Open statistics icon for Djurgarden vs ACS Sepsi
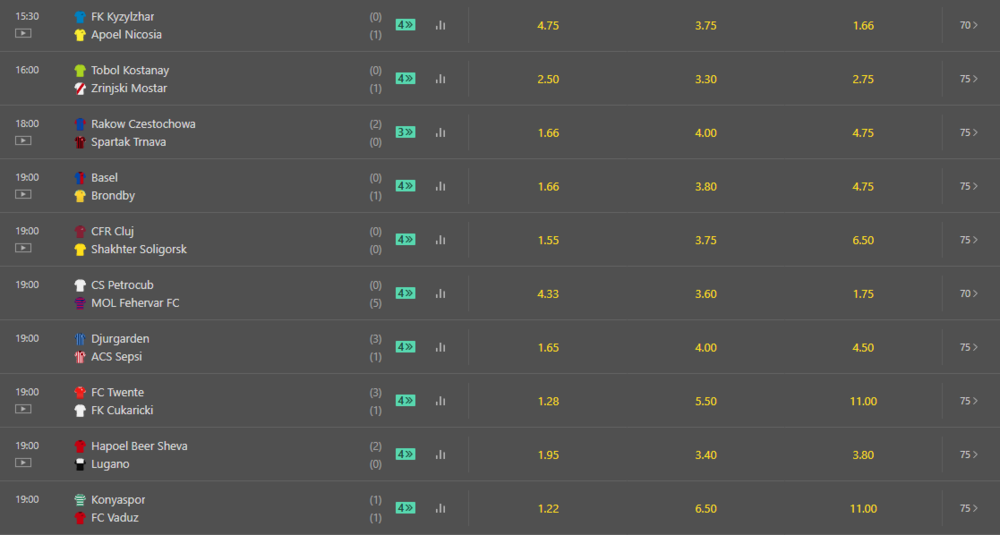This screenshot has width=1000, height=535. click(x=440, y=347)
